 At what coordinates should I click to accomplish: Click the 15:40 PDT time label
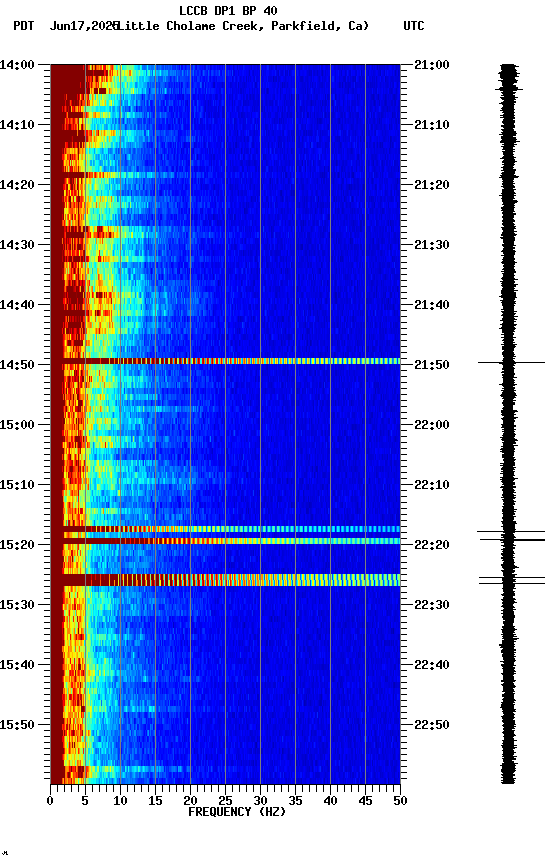point(17,665)
